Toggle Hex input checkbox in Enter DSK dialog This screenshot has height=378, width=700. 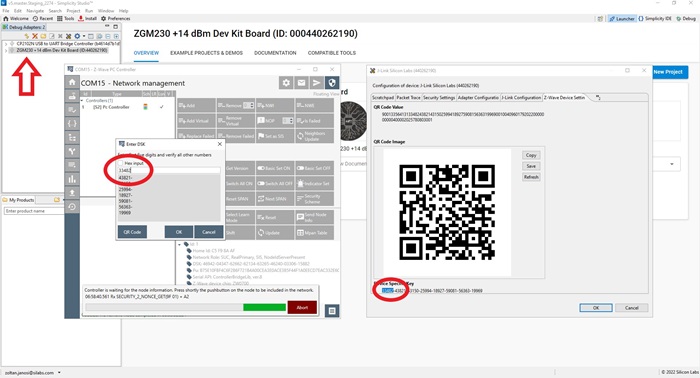coord(121,163)
